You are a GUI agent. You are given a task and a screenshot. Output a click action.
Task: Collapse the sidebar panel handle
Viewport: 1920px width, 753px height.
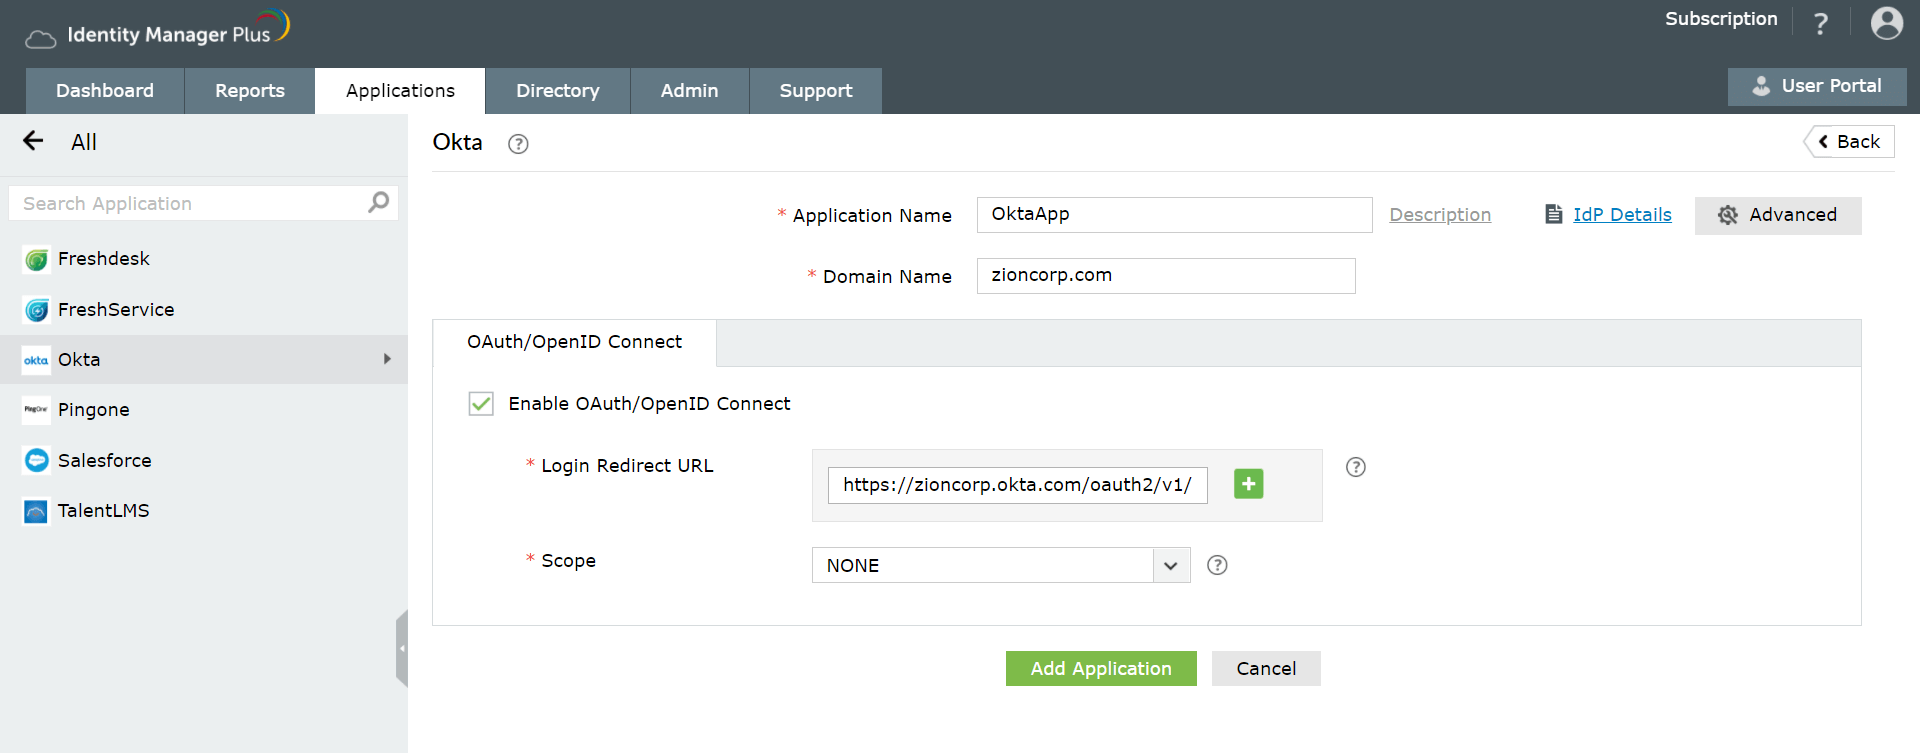point(402,648)
